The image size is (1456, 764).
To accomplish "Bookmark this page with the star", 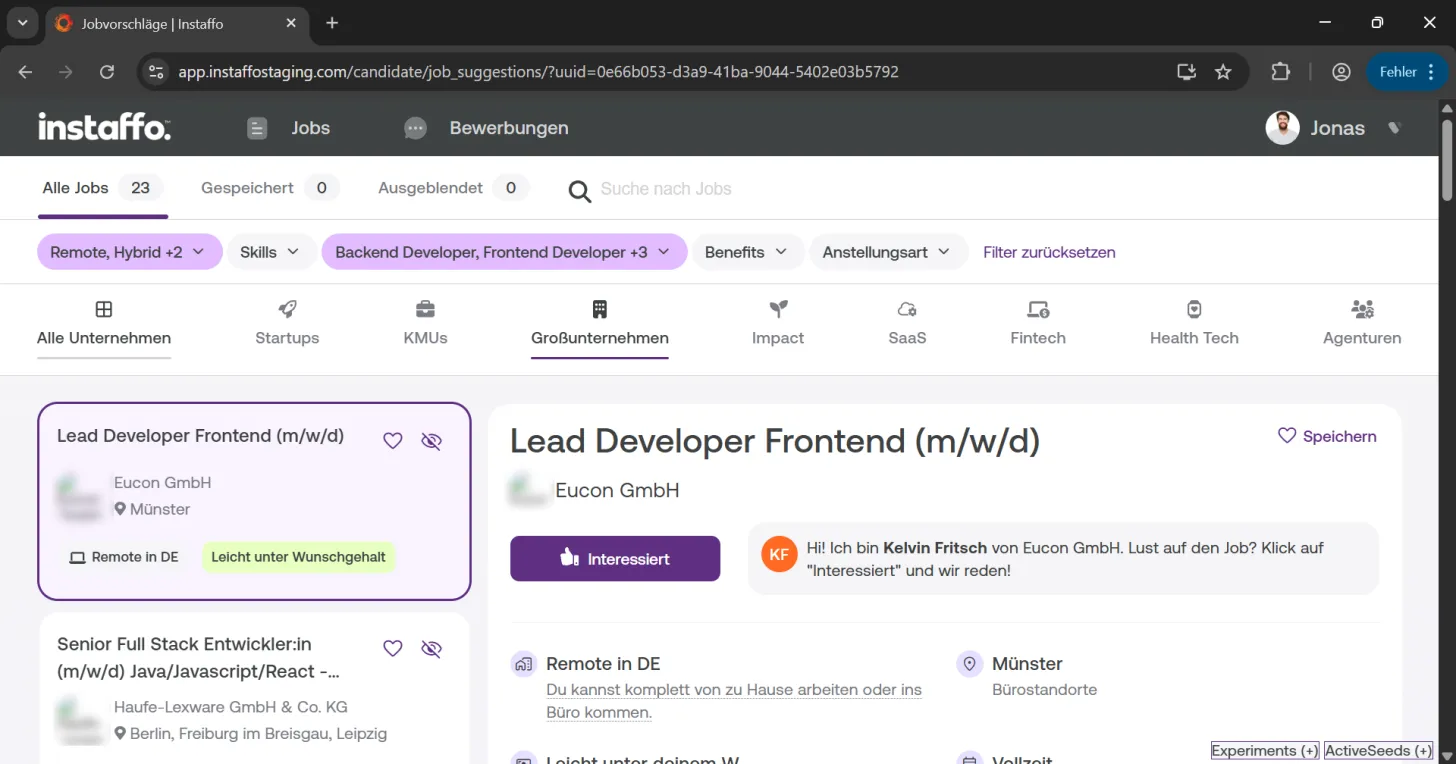I will coord(1223,72).
